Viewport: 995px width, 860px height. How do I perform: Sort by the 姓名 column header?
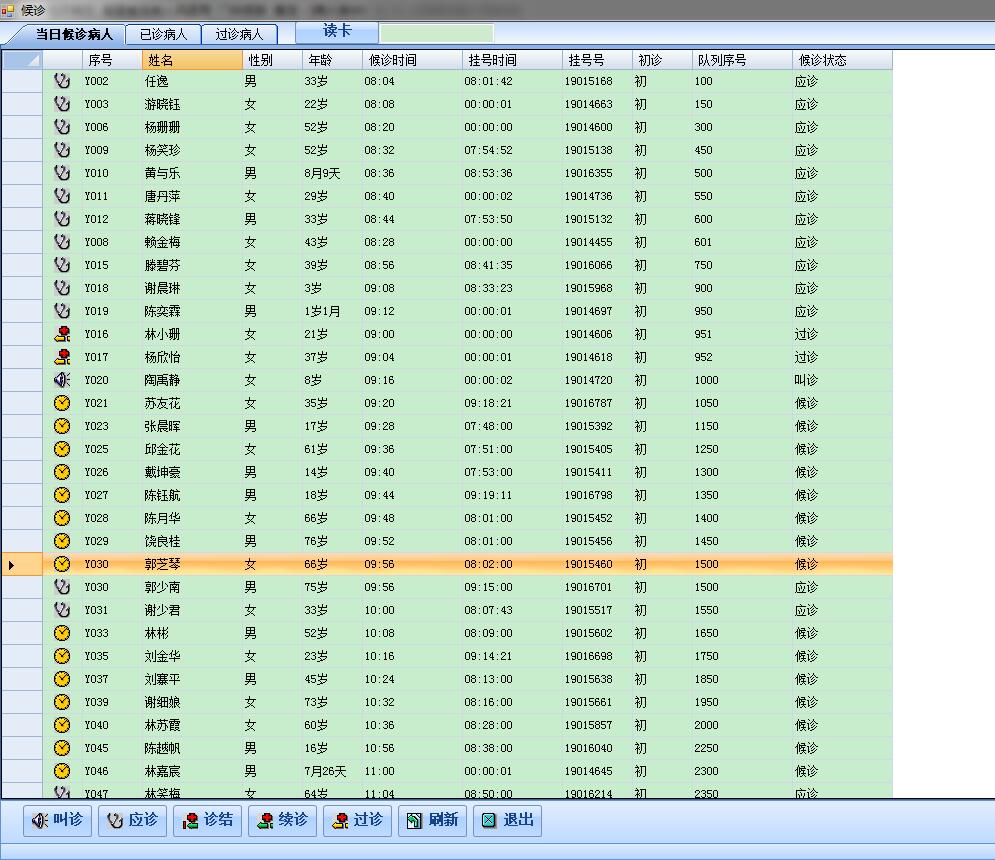pyautogui.click(x=192, y=60)
